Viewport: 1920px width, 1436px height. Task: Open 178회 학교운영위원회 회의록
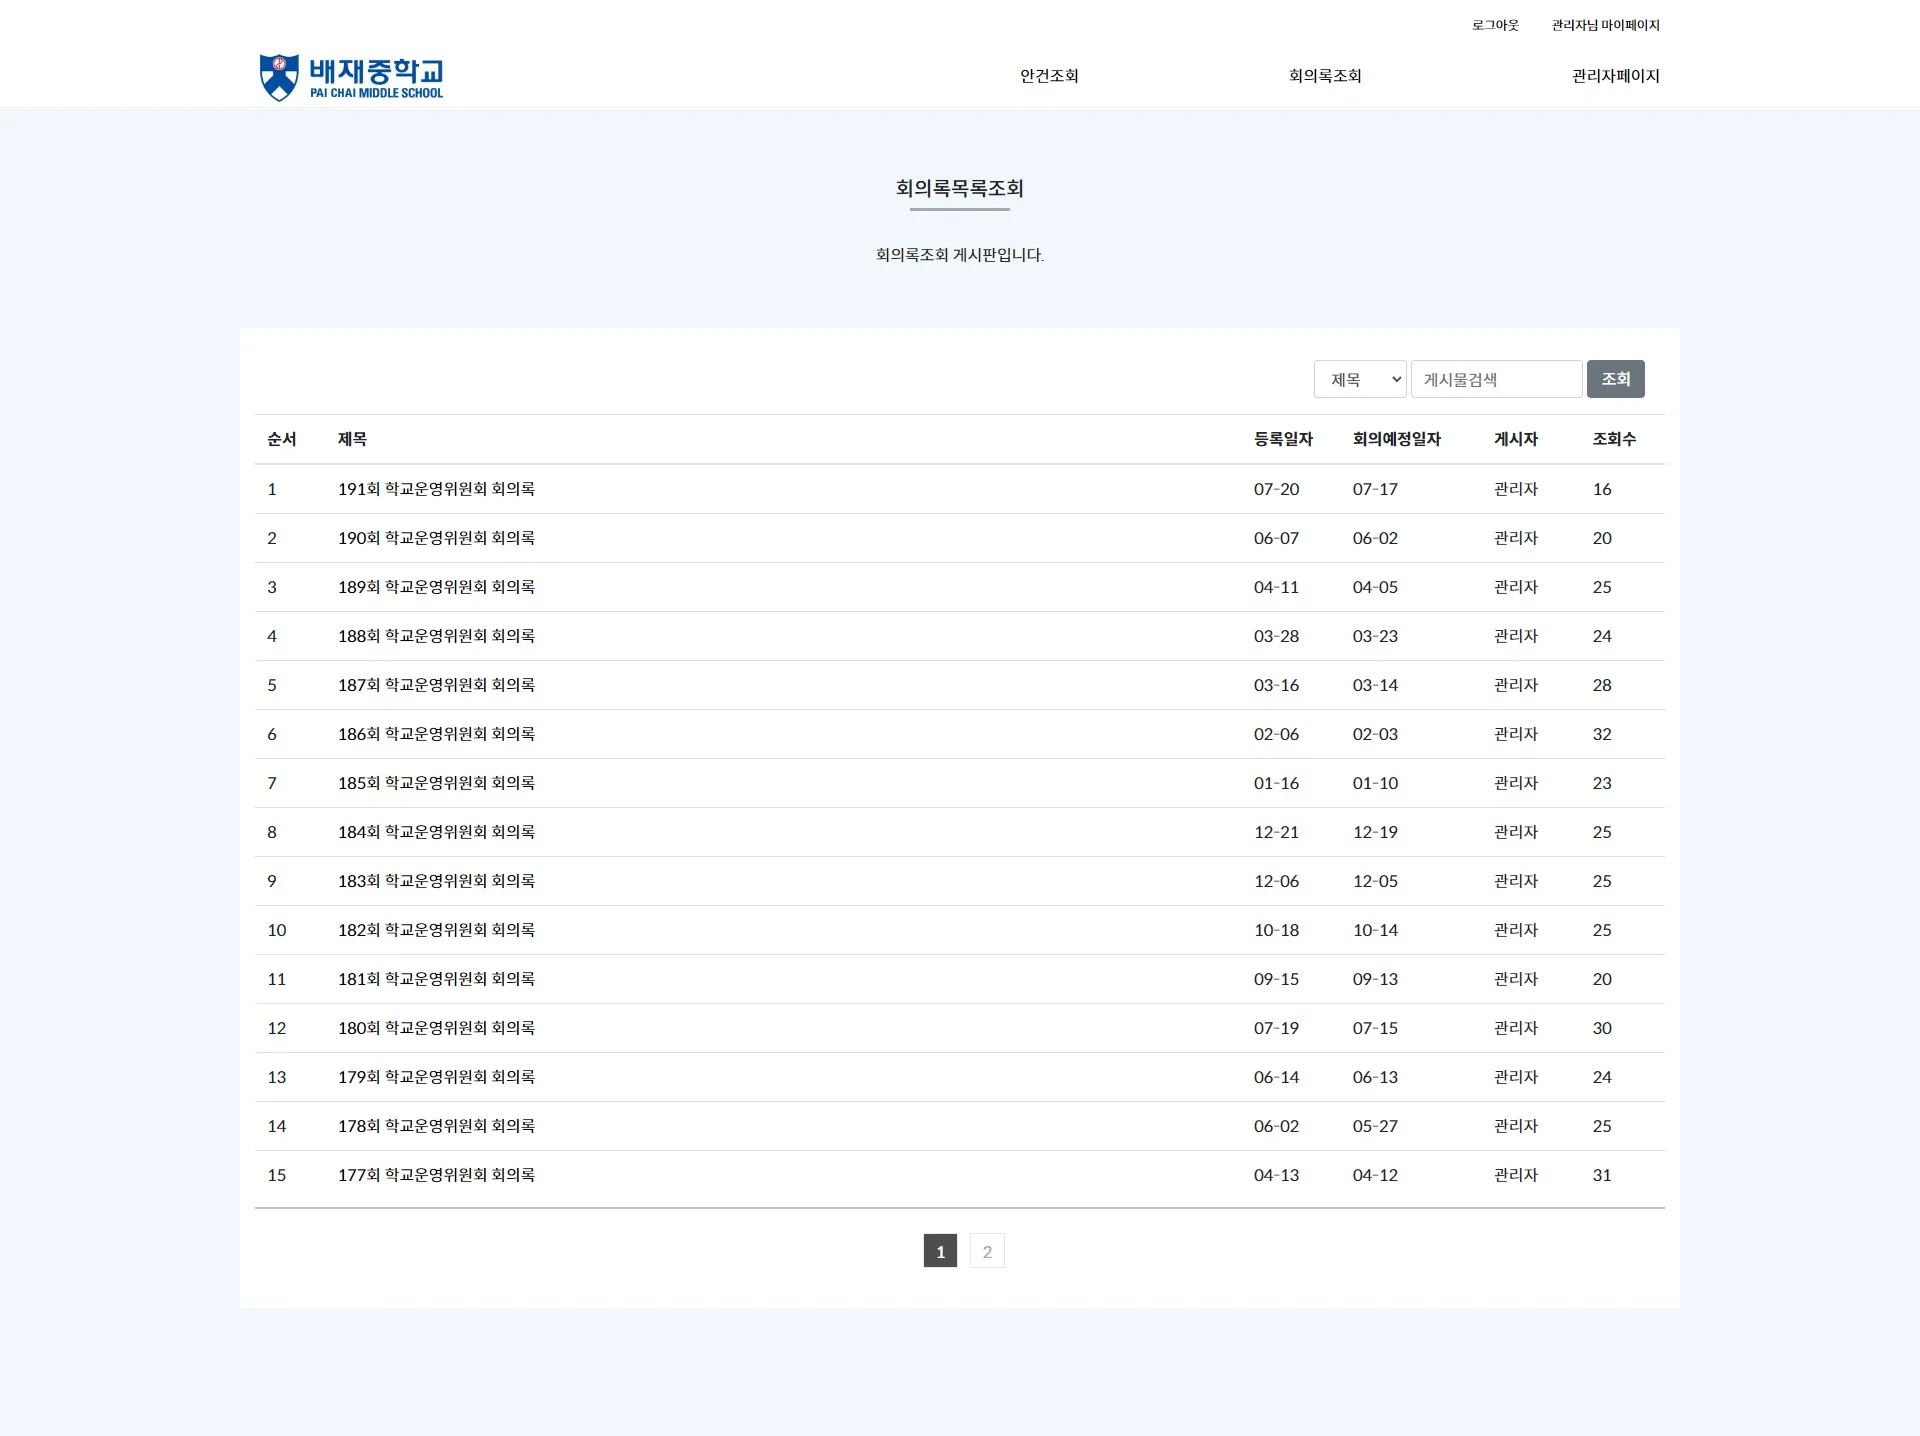click(436, 1126)
